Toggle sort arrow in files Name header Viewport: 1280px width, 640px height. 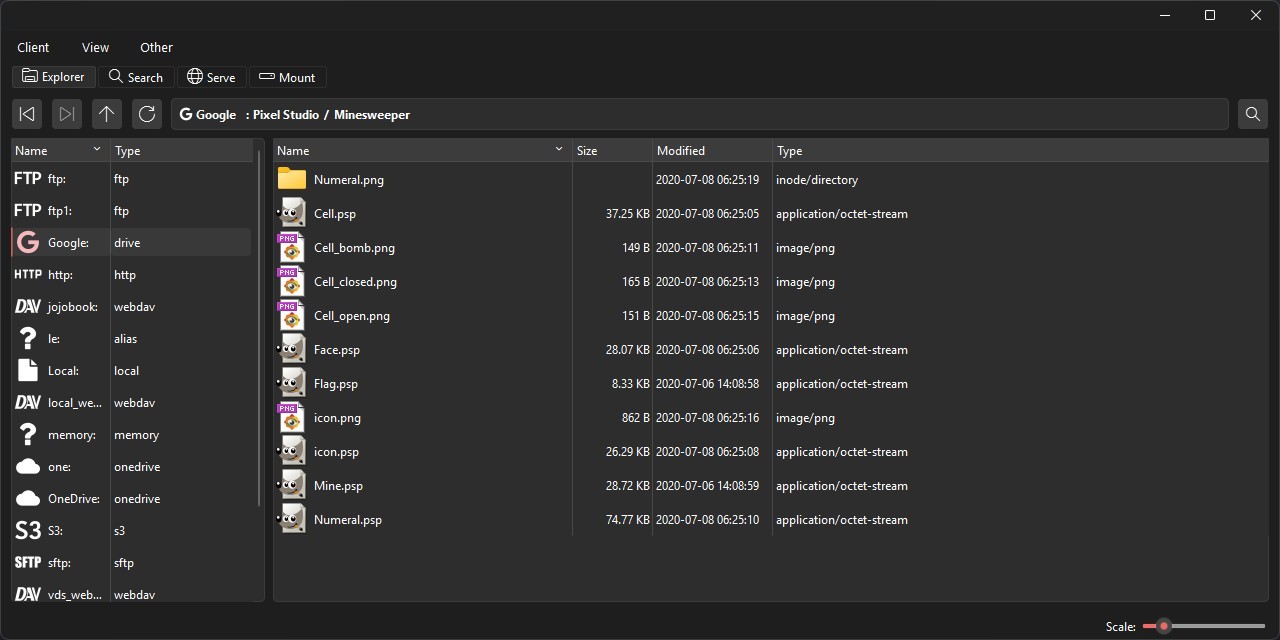pyautogui.click(x=559, y=149)
